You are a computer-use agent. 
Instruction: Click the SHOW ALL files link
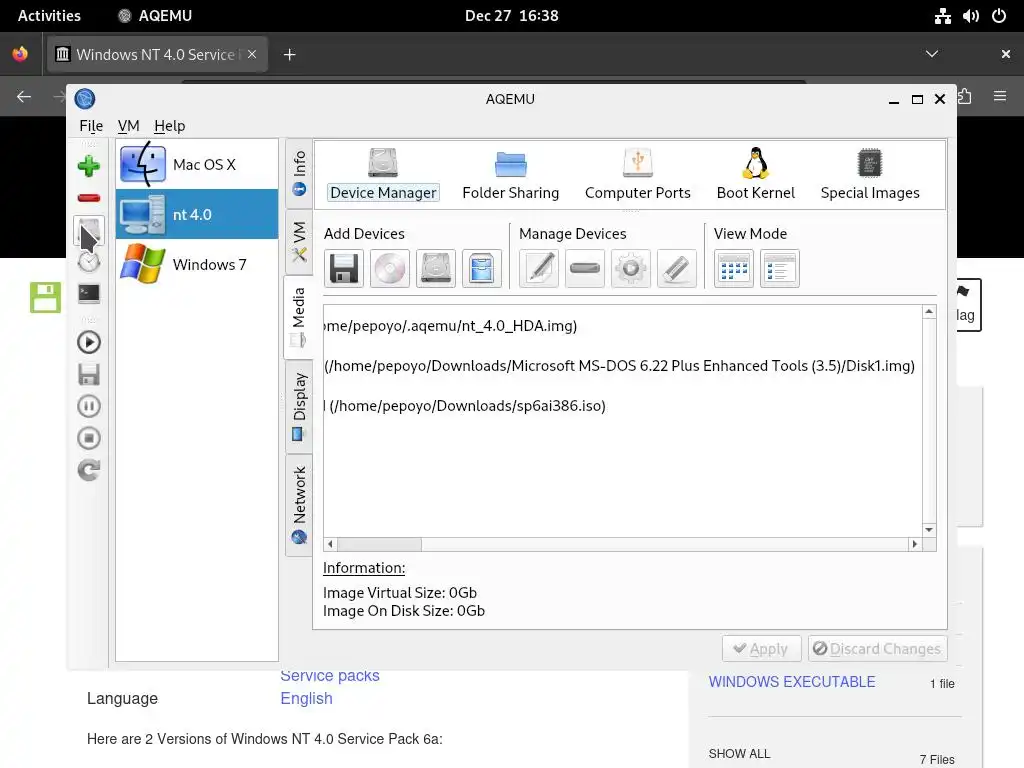tap(739, 754)
